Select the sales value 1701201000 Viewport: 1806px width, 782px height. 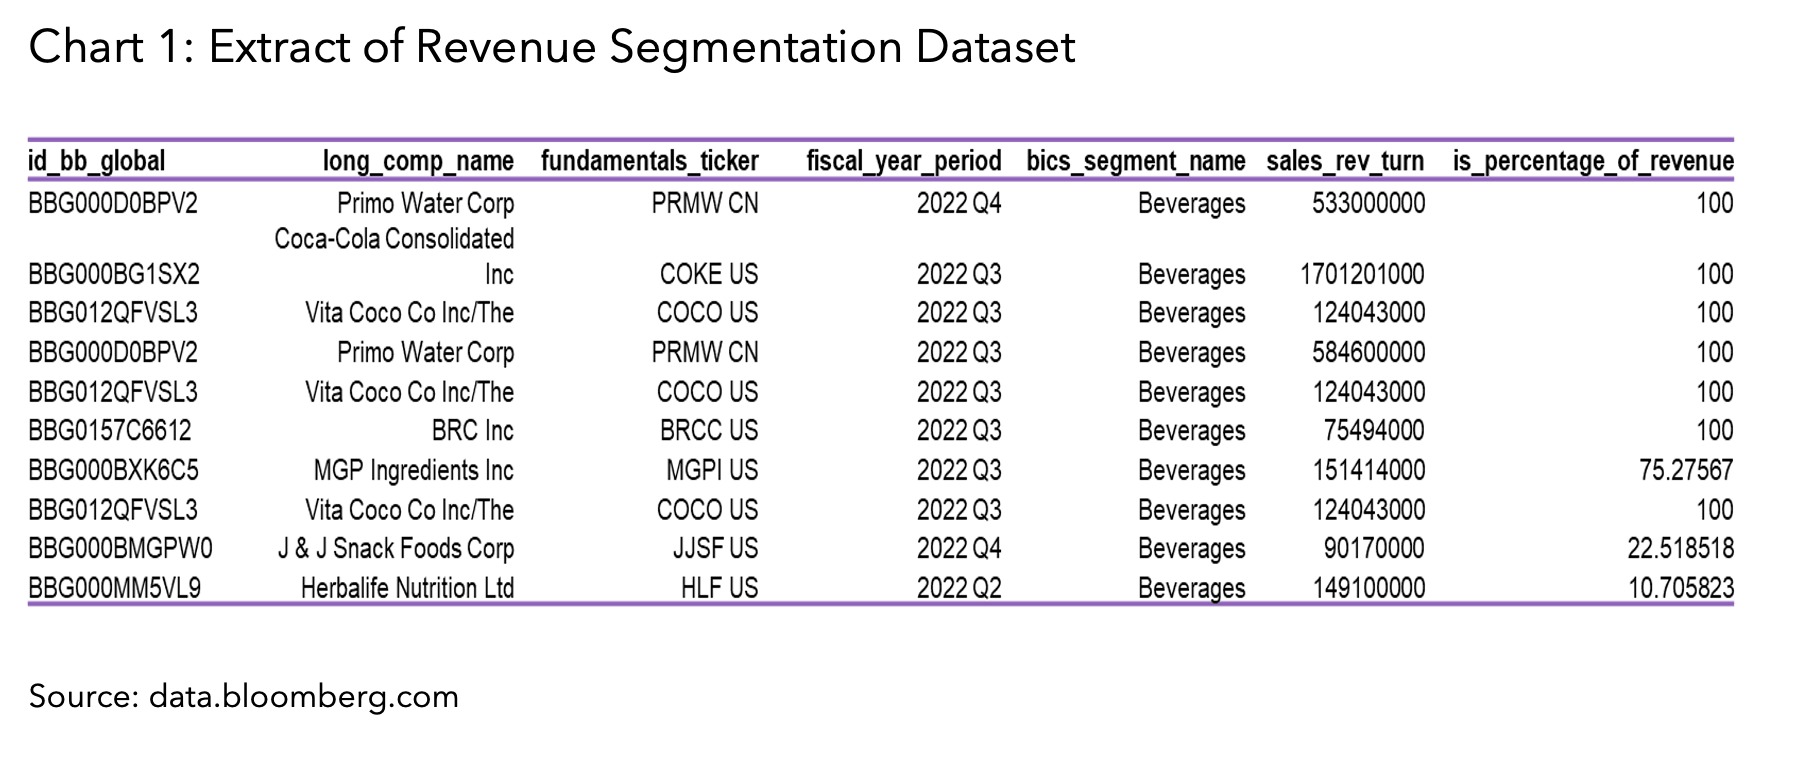click(x=1363, y=274)
